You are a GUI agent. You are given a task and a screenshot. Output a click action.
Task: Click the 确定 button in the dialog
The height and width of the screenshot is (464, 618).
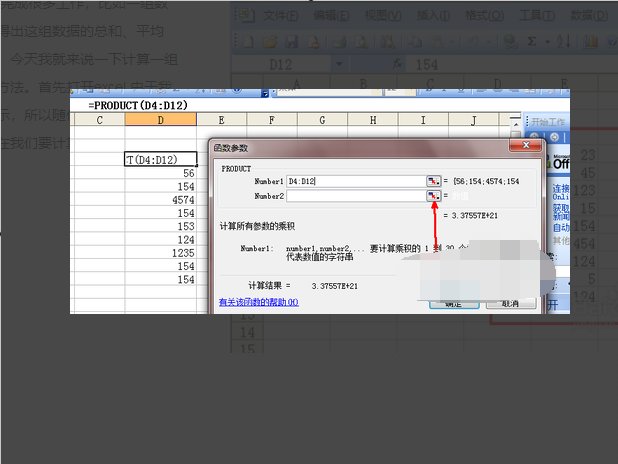(x=454, y=304)
